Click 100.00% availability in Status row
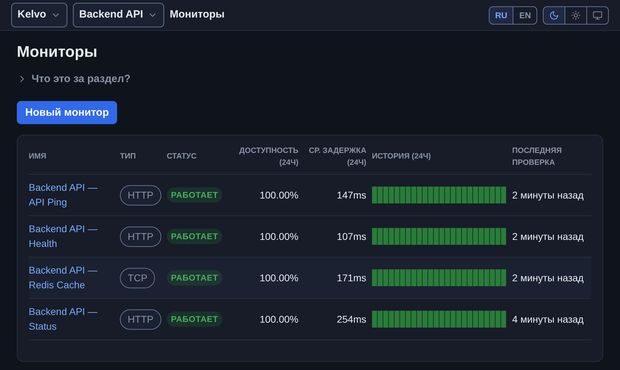Viewport: 620px width, 370px height. click(x=279, y=319)
